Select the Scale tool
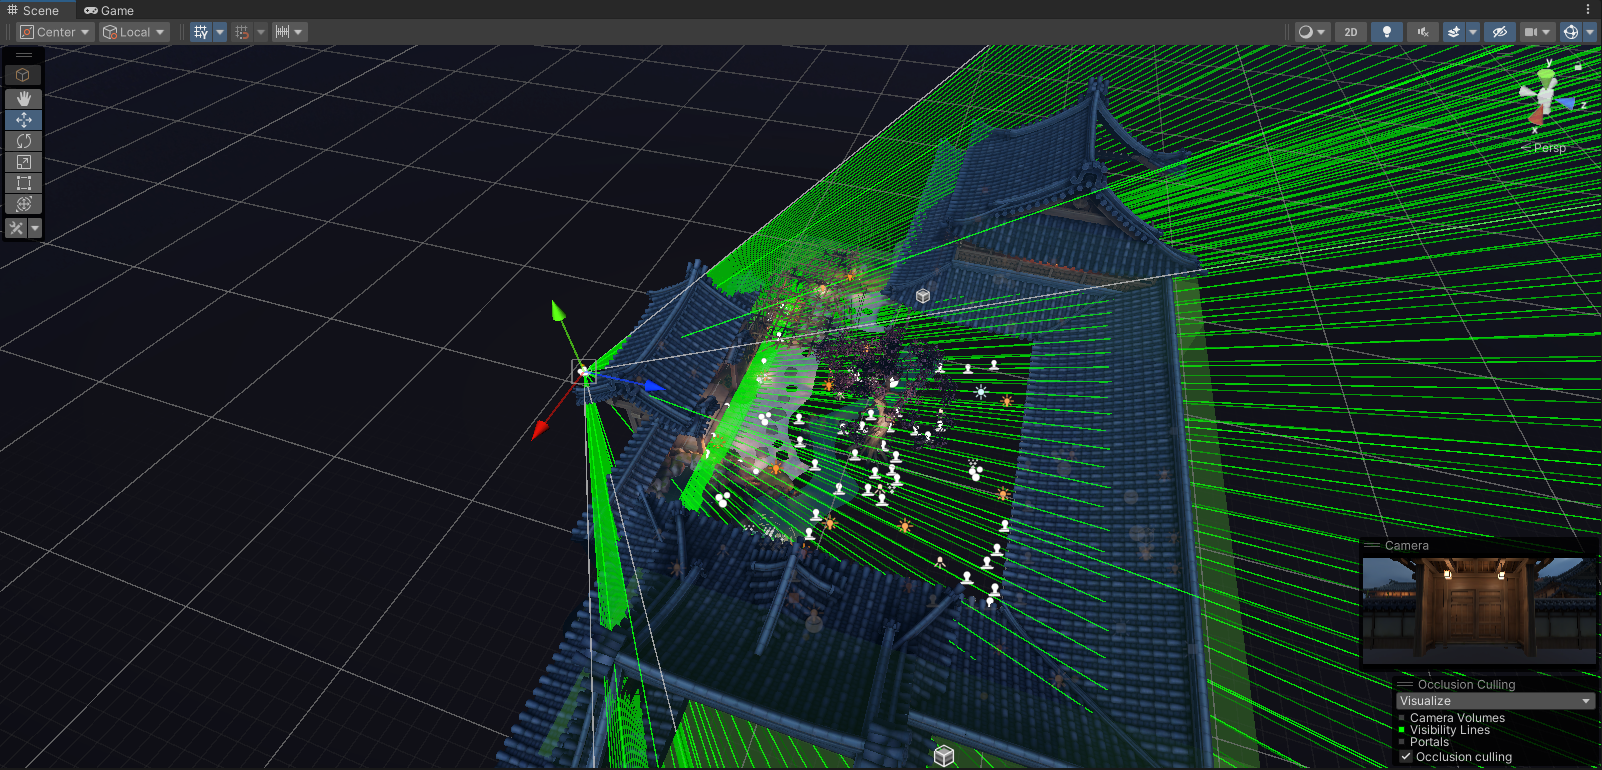Viewport: 1602px width, 770px height. pyautogui.click(x=24, y=161)
